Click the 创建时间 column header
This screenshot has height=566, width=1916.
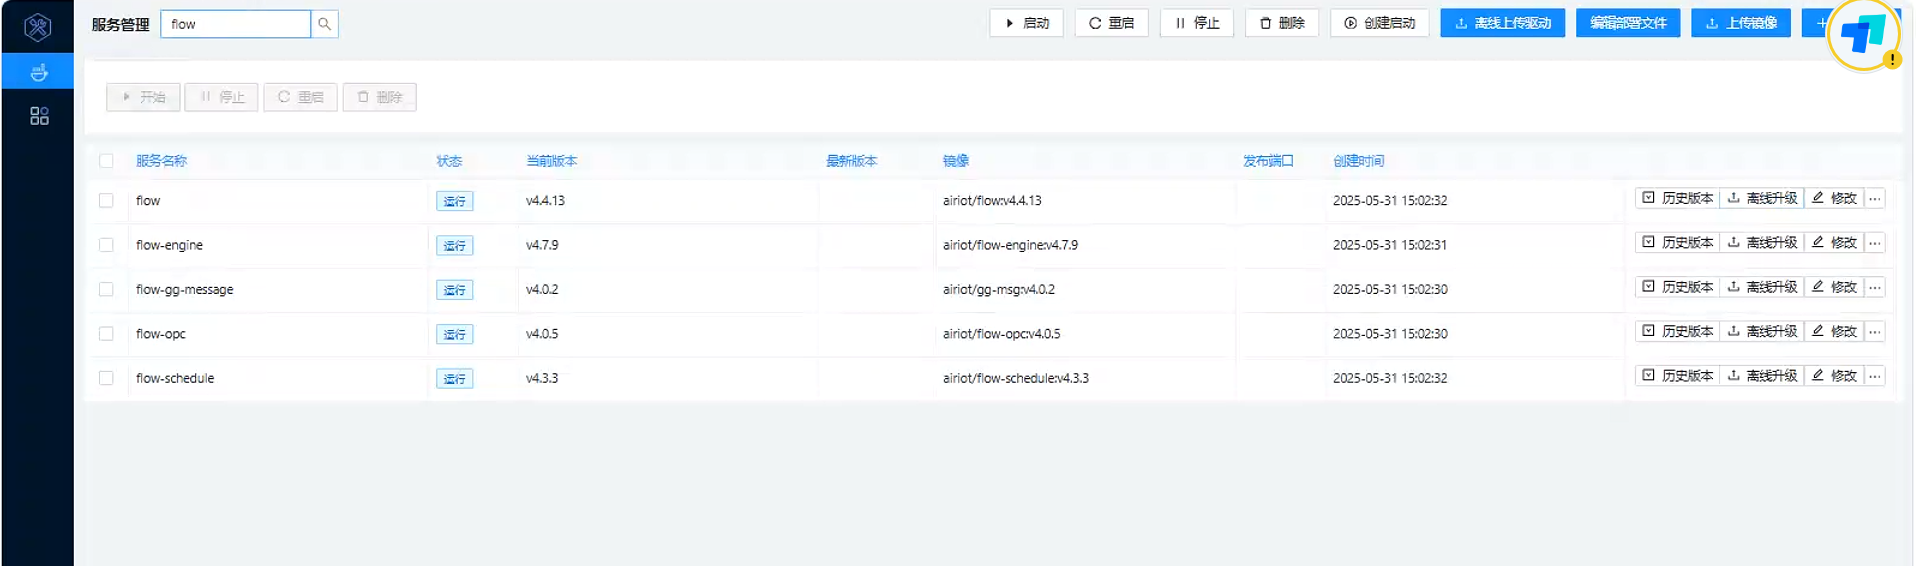(1358, 161)
